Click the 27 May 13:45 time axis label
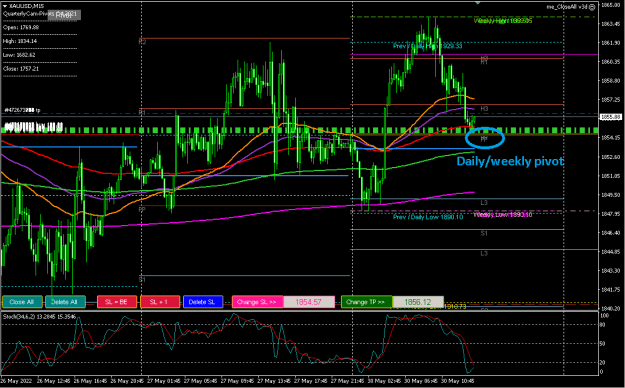The height and width of the screenshot is (388, 625). tap(273, 381)
